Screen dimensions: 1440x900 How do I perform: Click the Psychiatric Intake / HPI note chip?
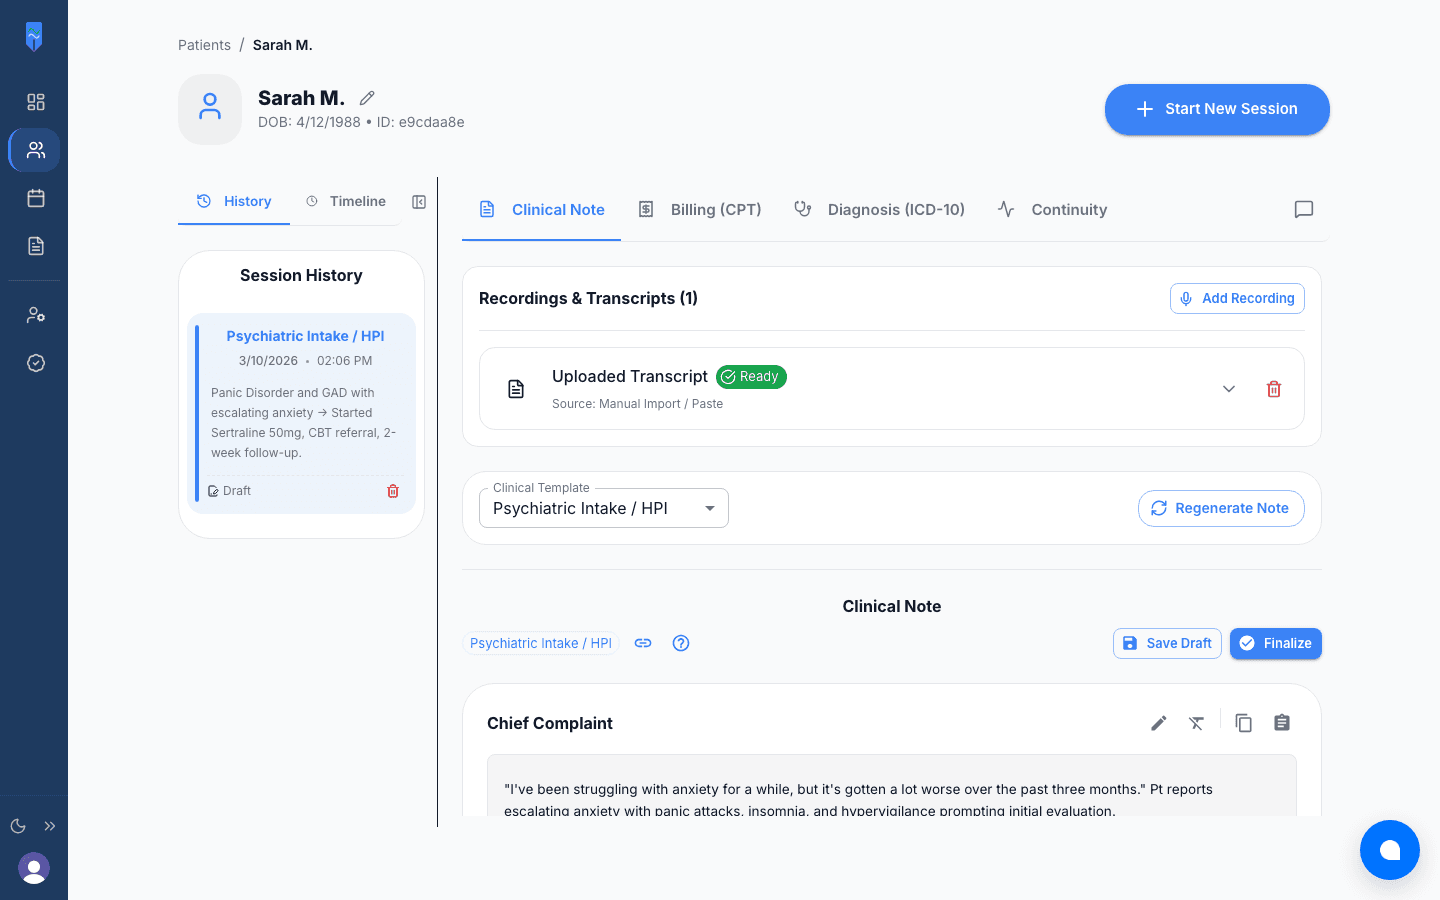tap(541, 643)
